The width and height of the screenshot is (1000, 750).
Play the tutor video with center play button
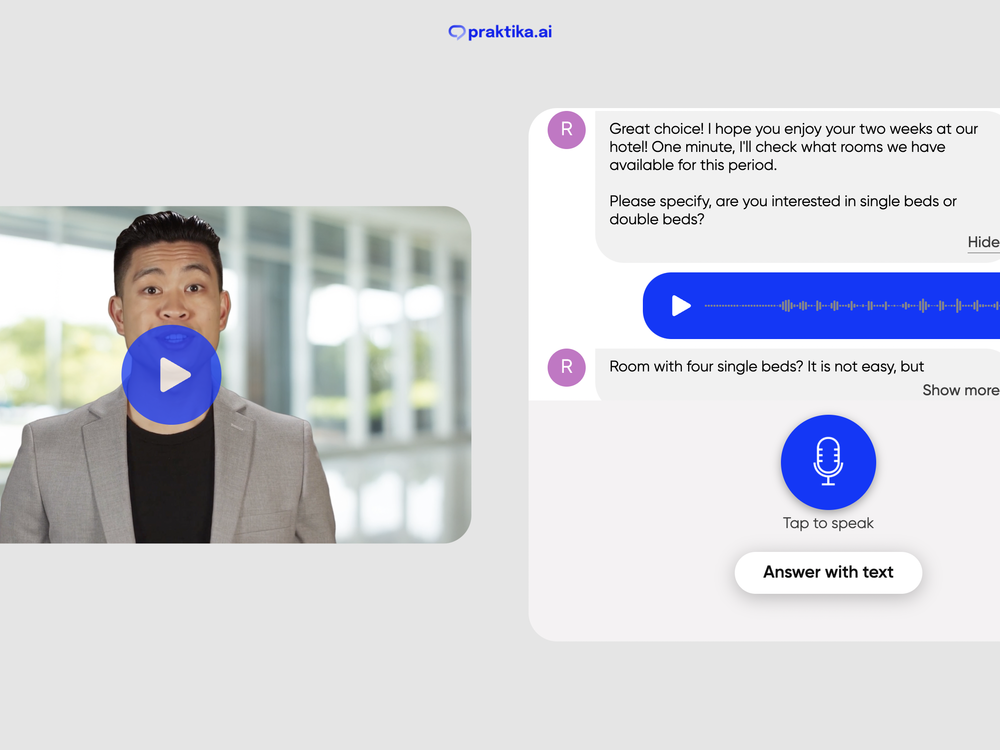[x=171, y=375]
